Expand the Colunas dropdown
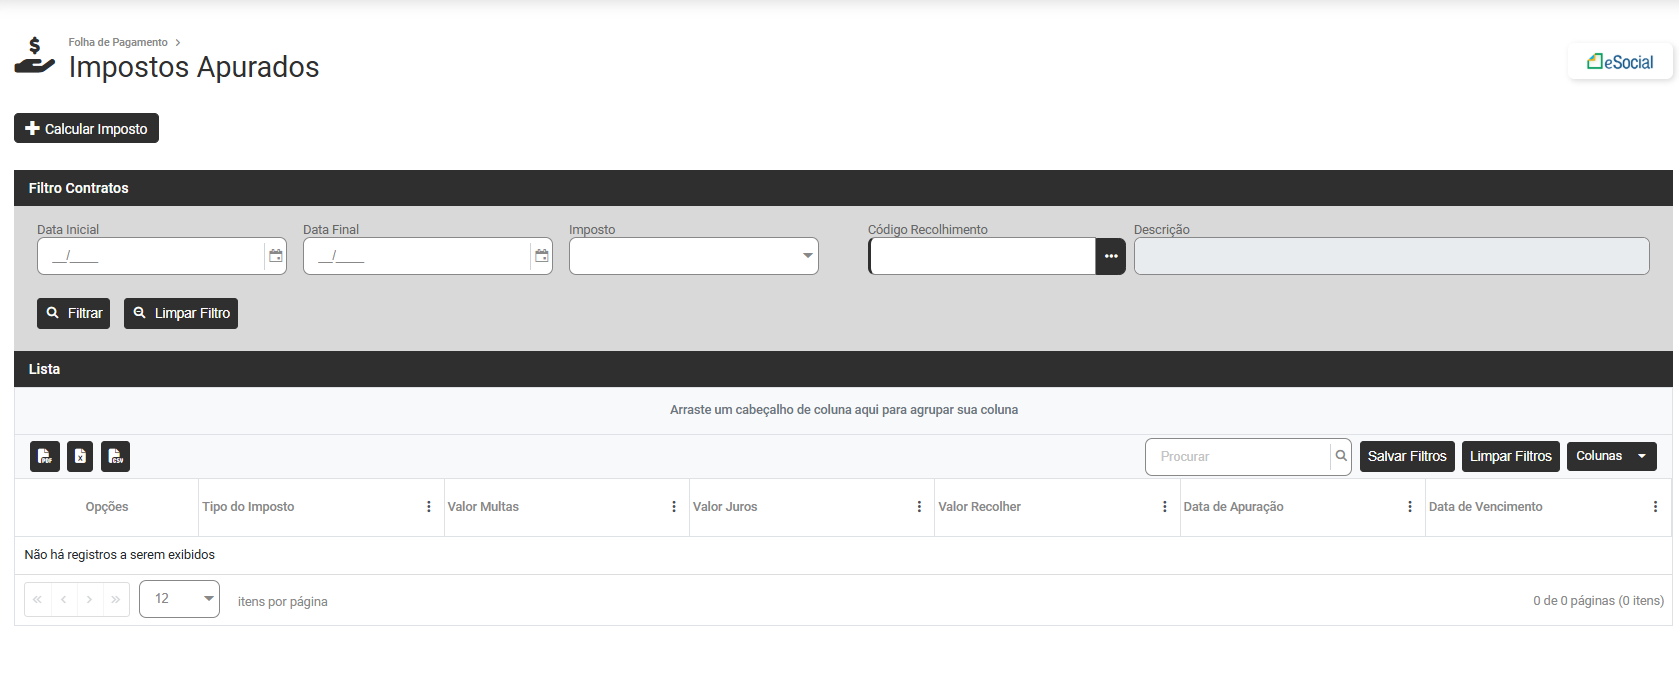 point(1611,456)
